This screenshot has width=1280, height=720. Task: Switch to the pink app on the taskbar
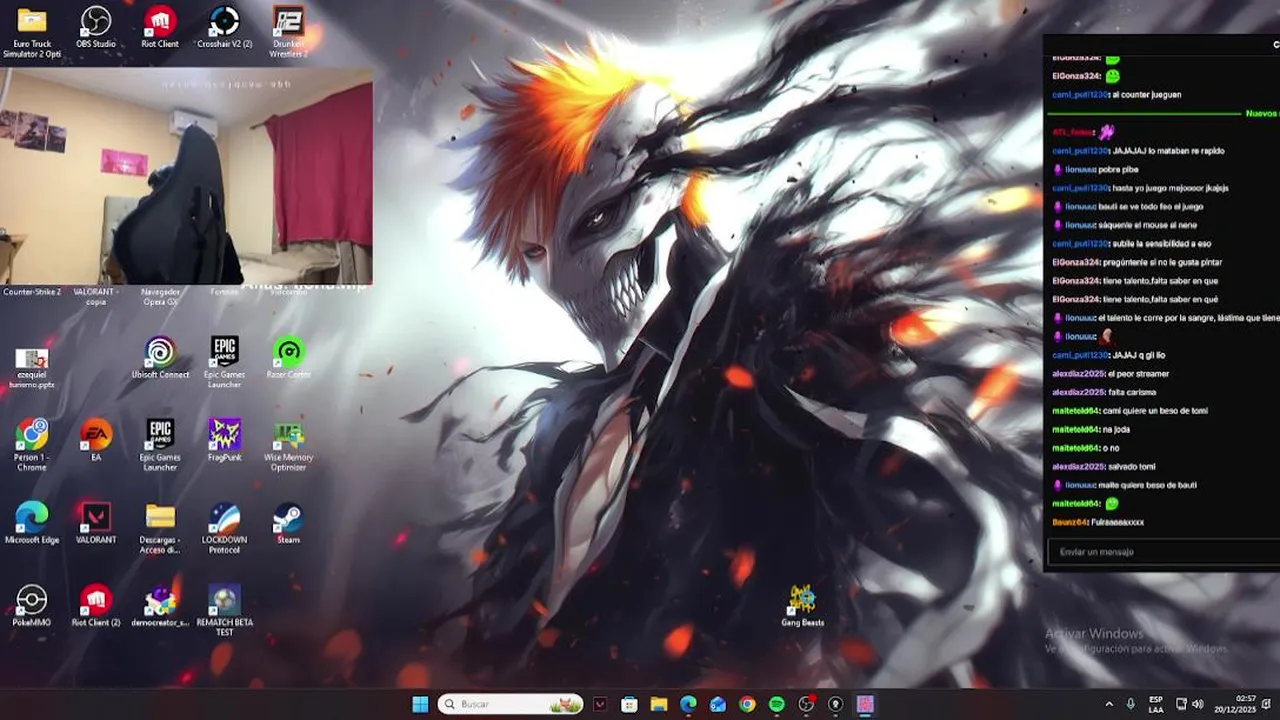tap(865, 704)
